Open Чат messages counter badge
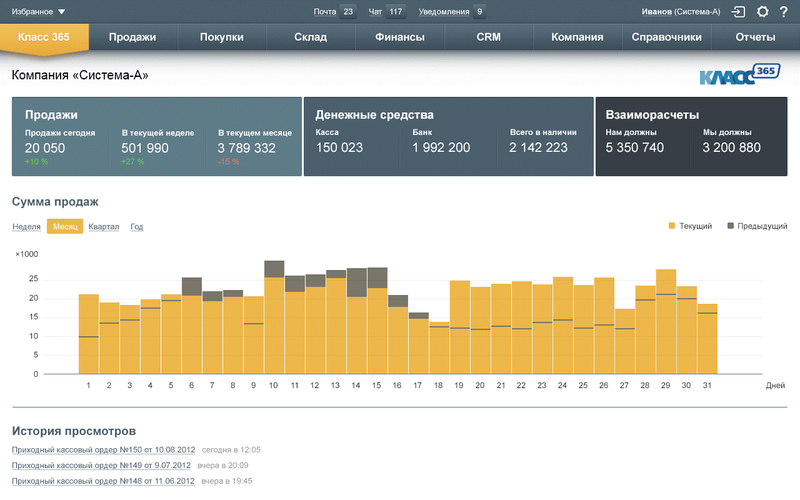This screenshot has height=500, width=800. click(x=396, y=12)
